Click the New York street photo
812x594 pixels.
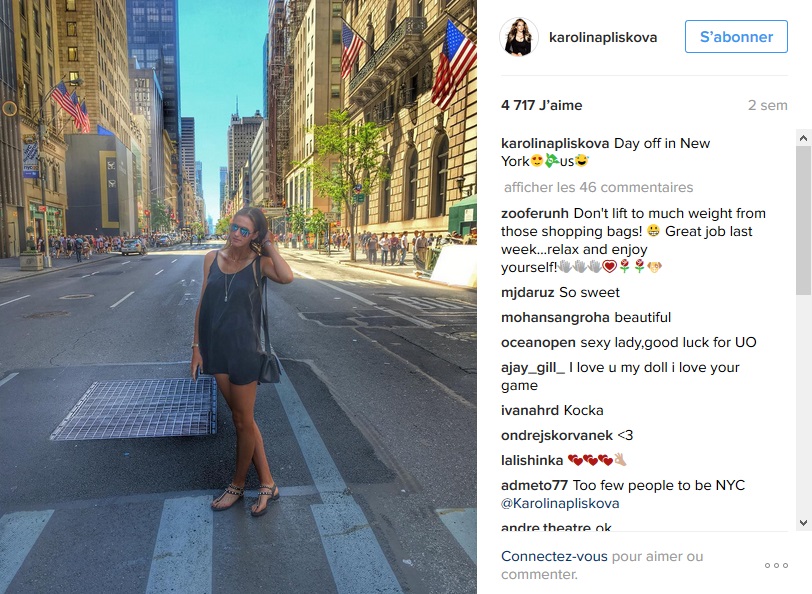(238, 297)
